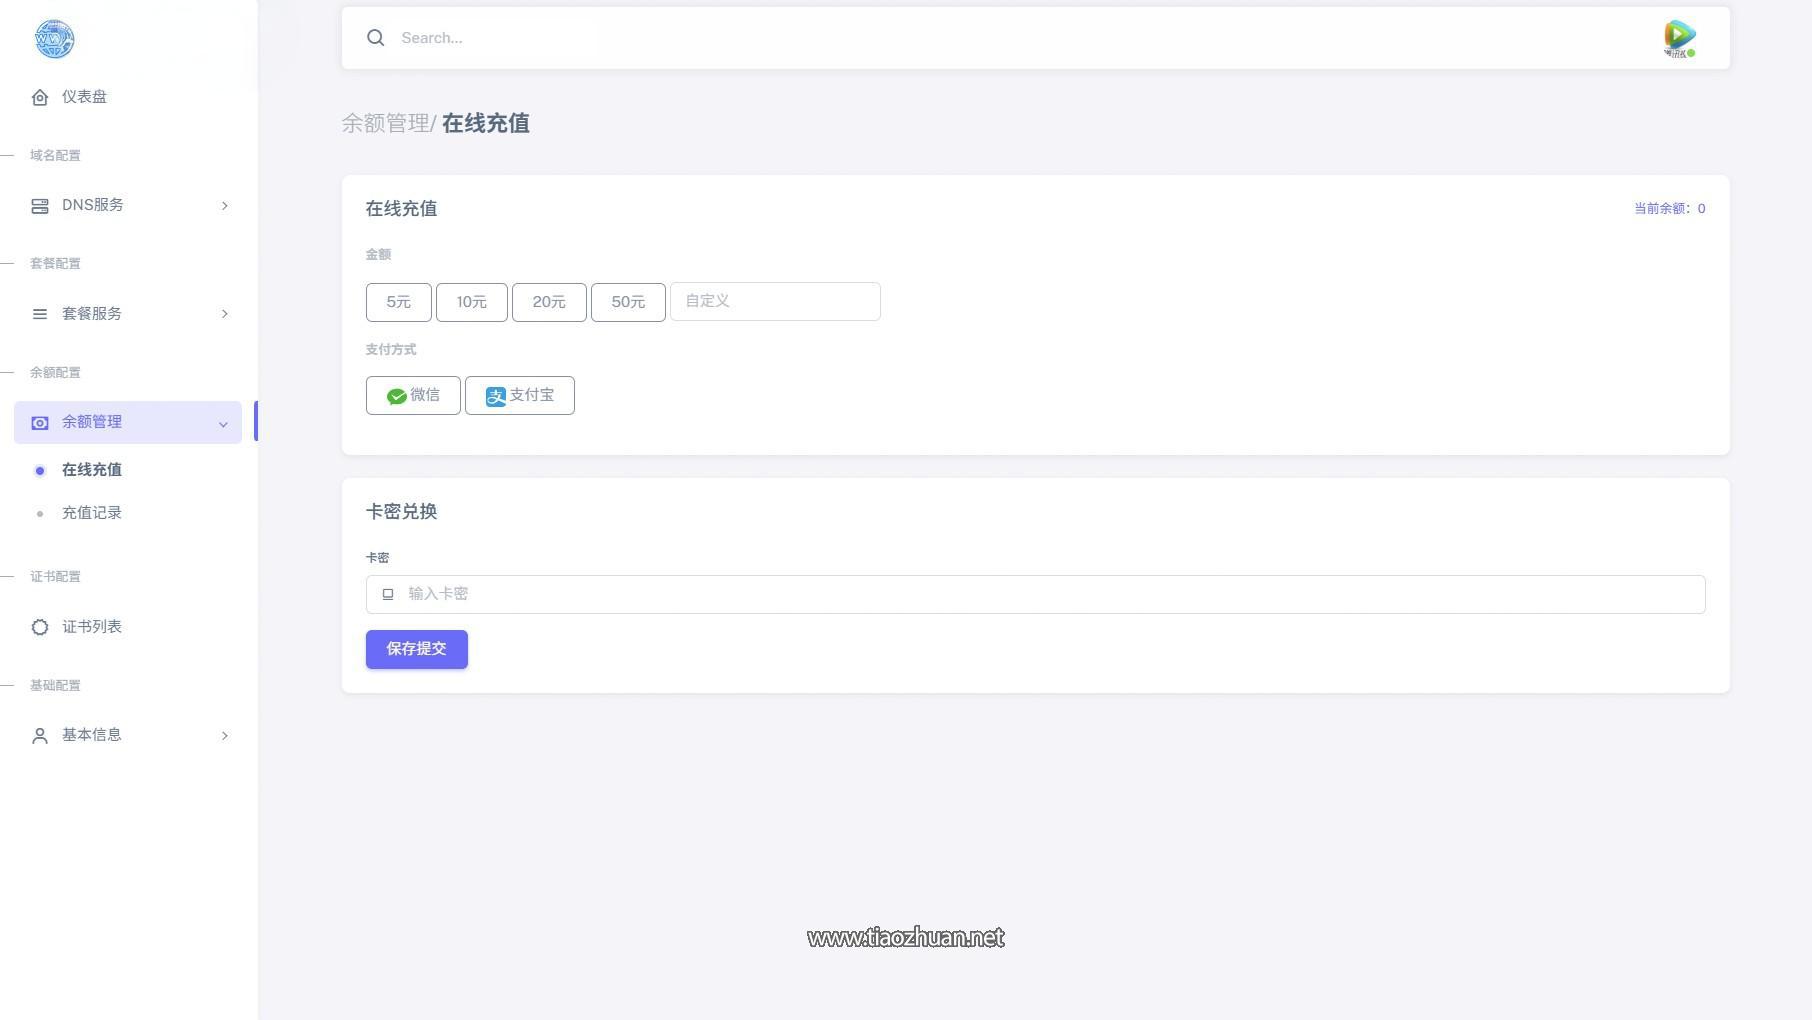Click the DNS服务 server icon
This screenshot has width=1812, height=1020.
coord(40,206)
